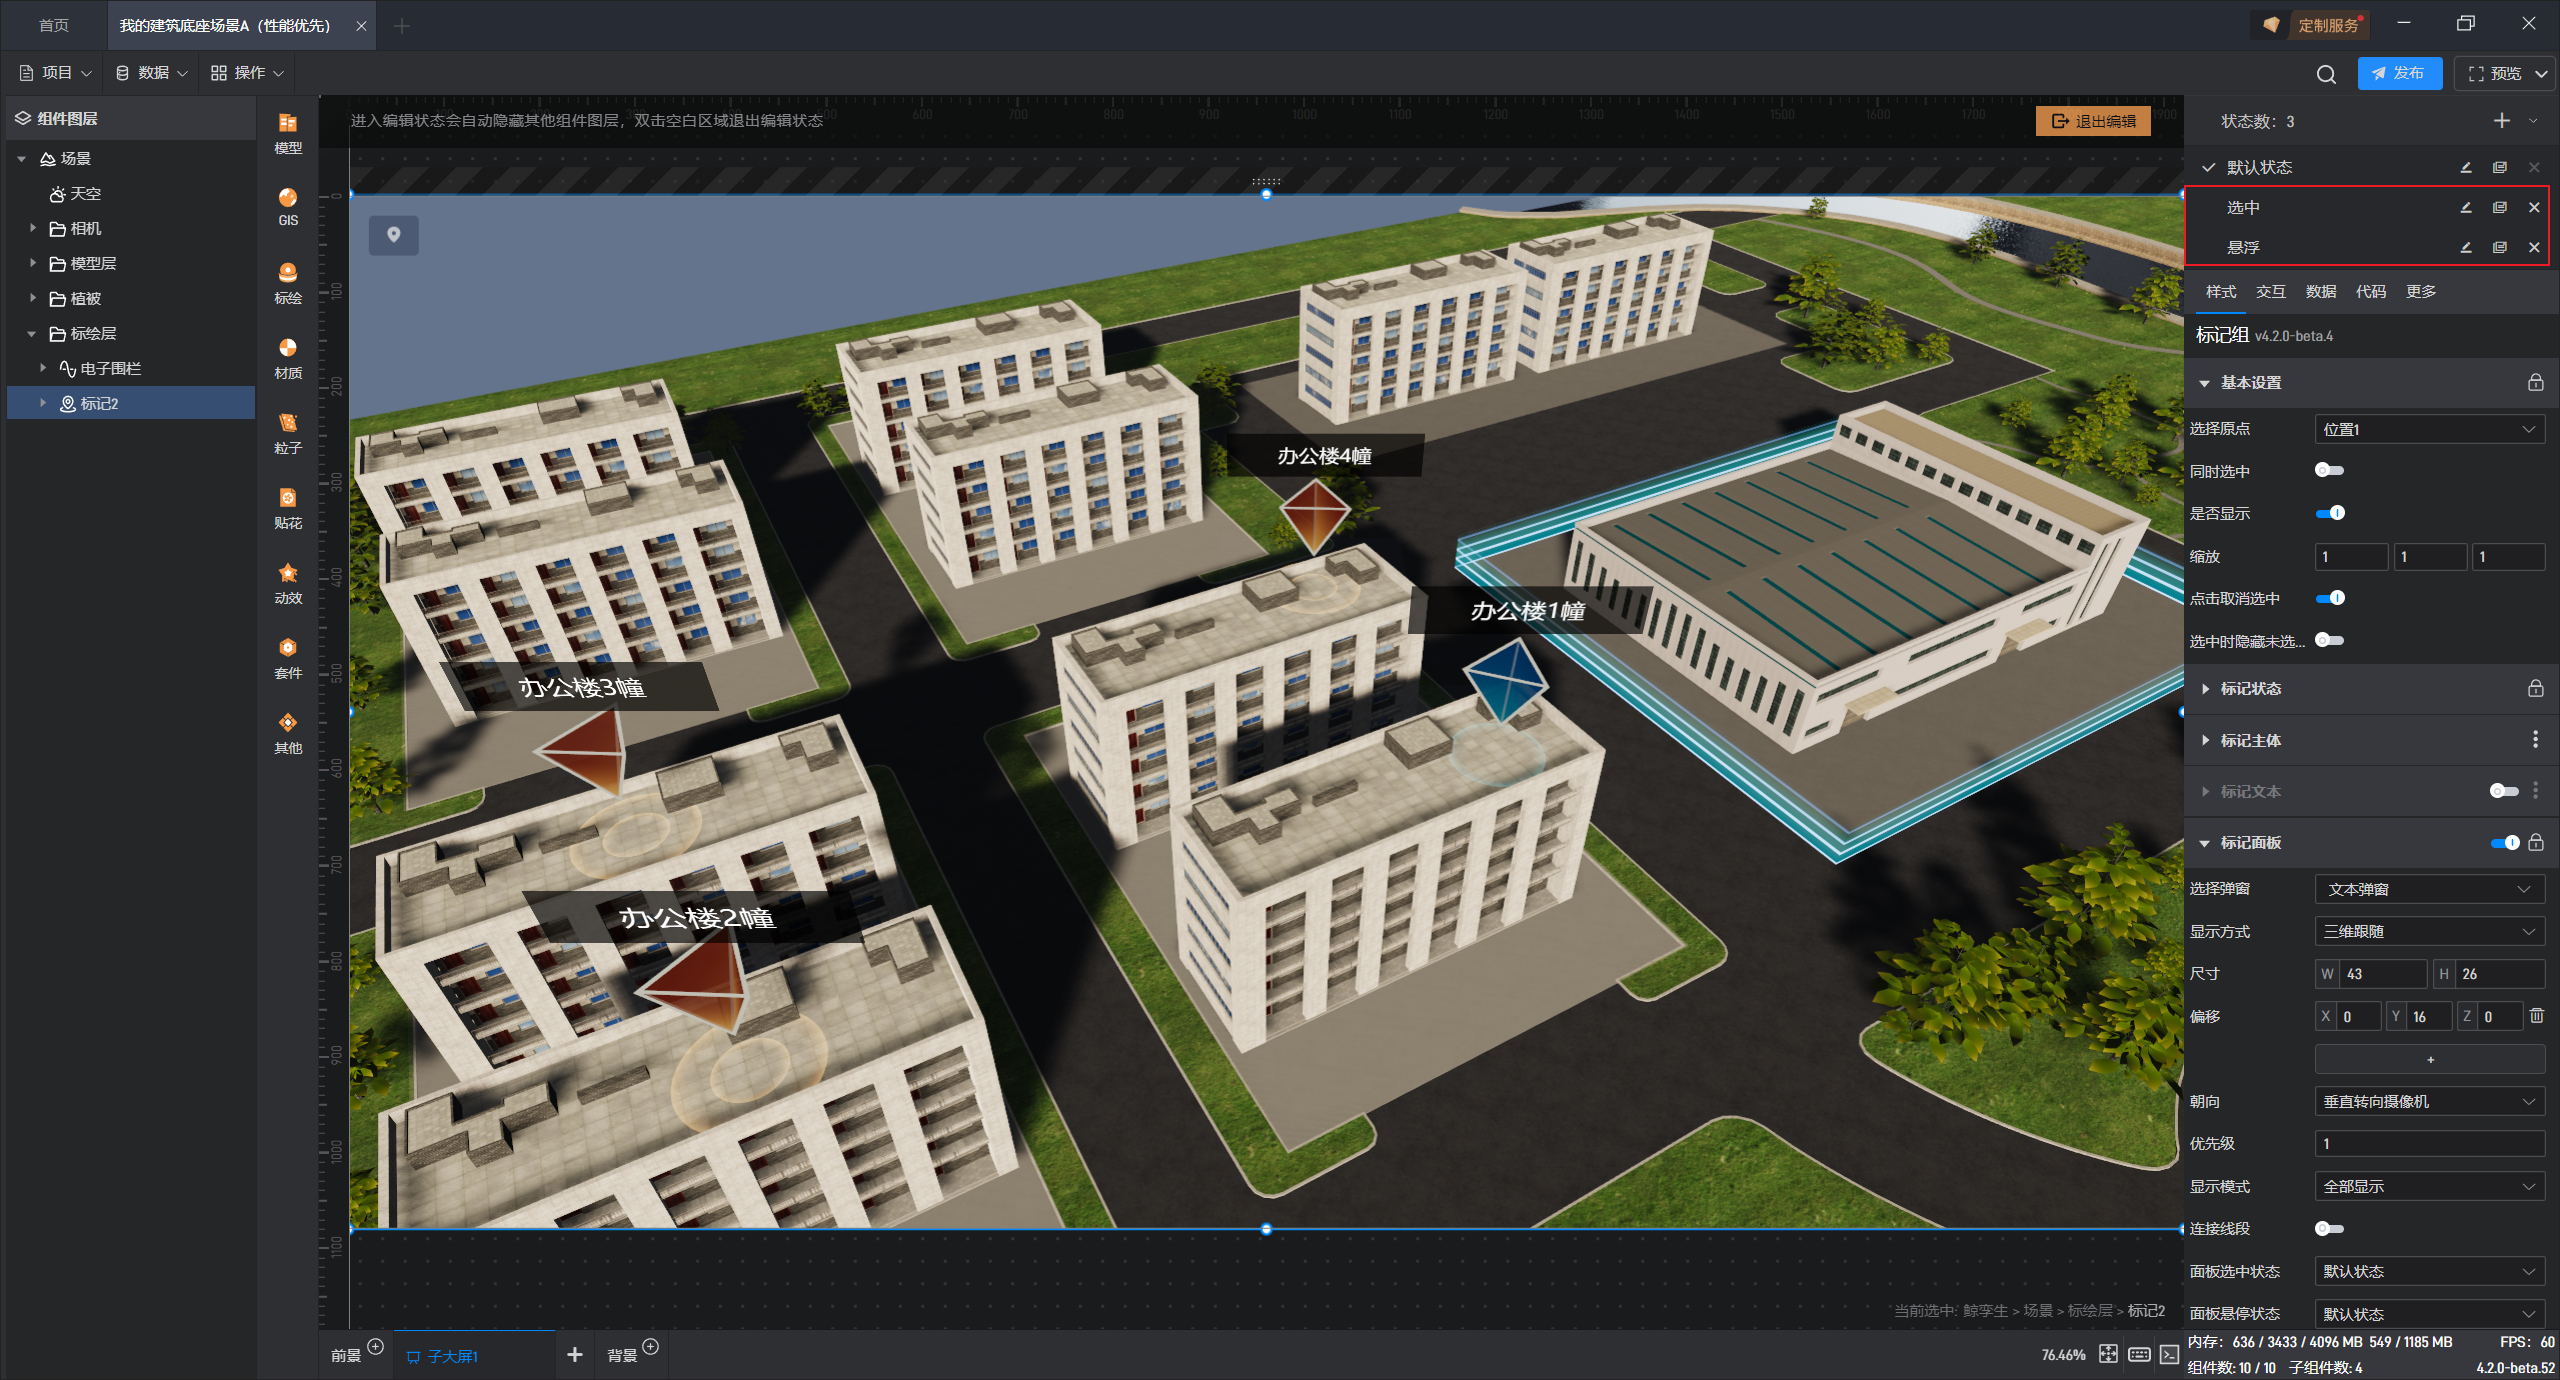Enable the 连接线段 toggle

pos(2329,1228)
